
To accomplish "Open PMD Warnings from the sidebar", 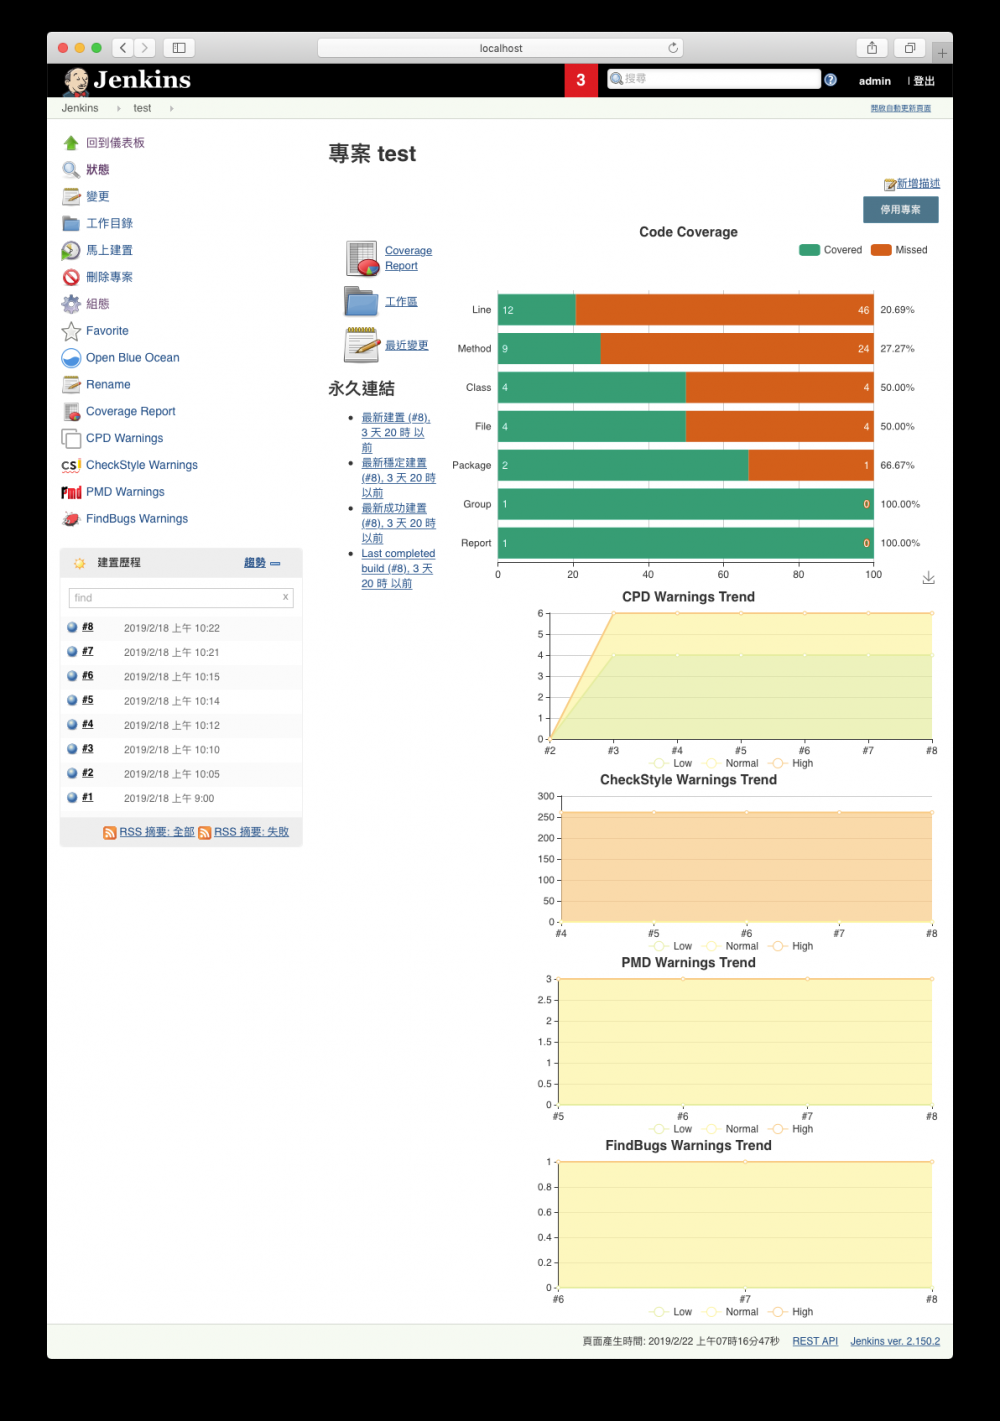I will point(124,491).
